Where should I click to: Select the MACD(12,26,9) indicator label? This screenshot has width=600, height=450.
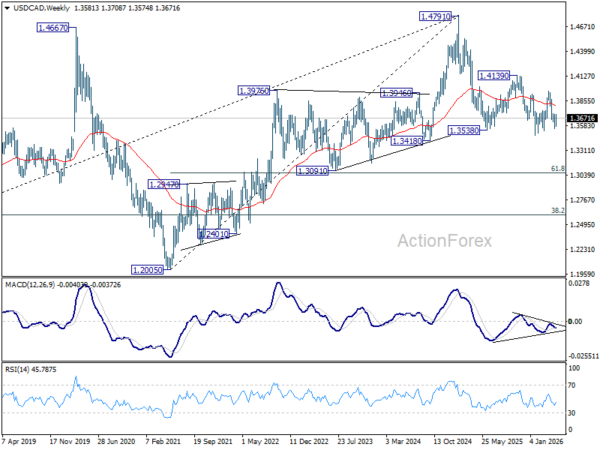pos(30,285)
